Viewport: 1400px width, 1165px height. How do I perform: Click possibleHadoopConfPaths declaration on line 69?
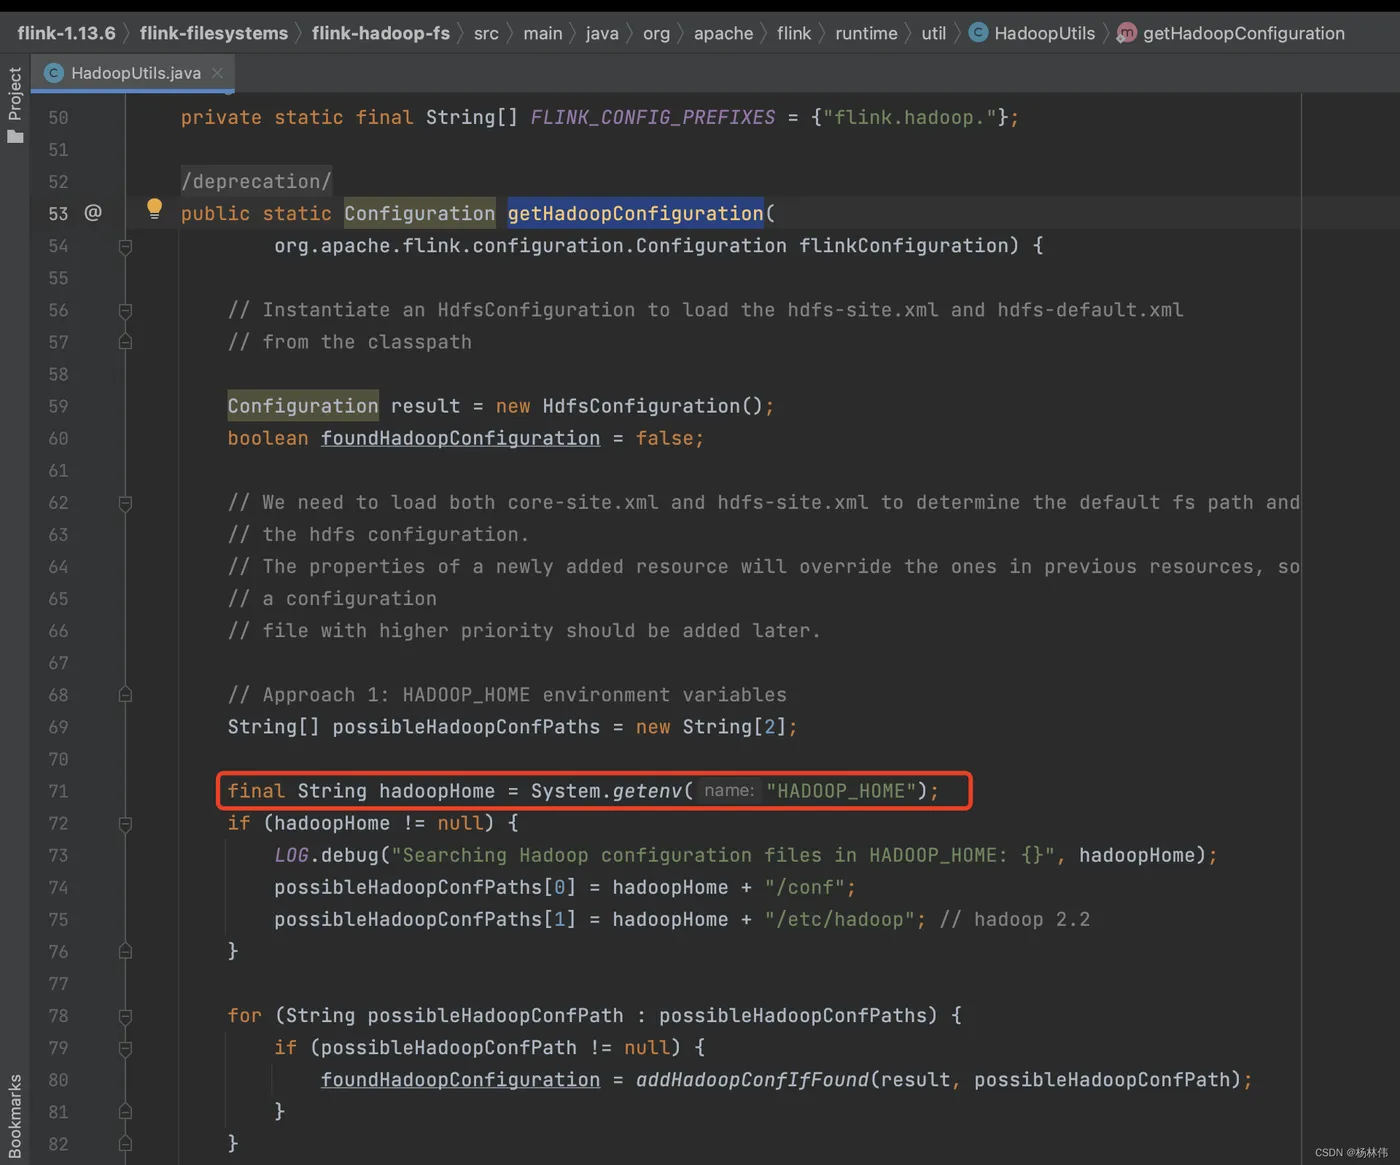pyautogui.click(x=466, y=727)
